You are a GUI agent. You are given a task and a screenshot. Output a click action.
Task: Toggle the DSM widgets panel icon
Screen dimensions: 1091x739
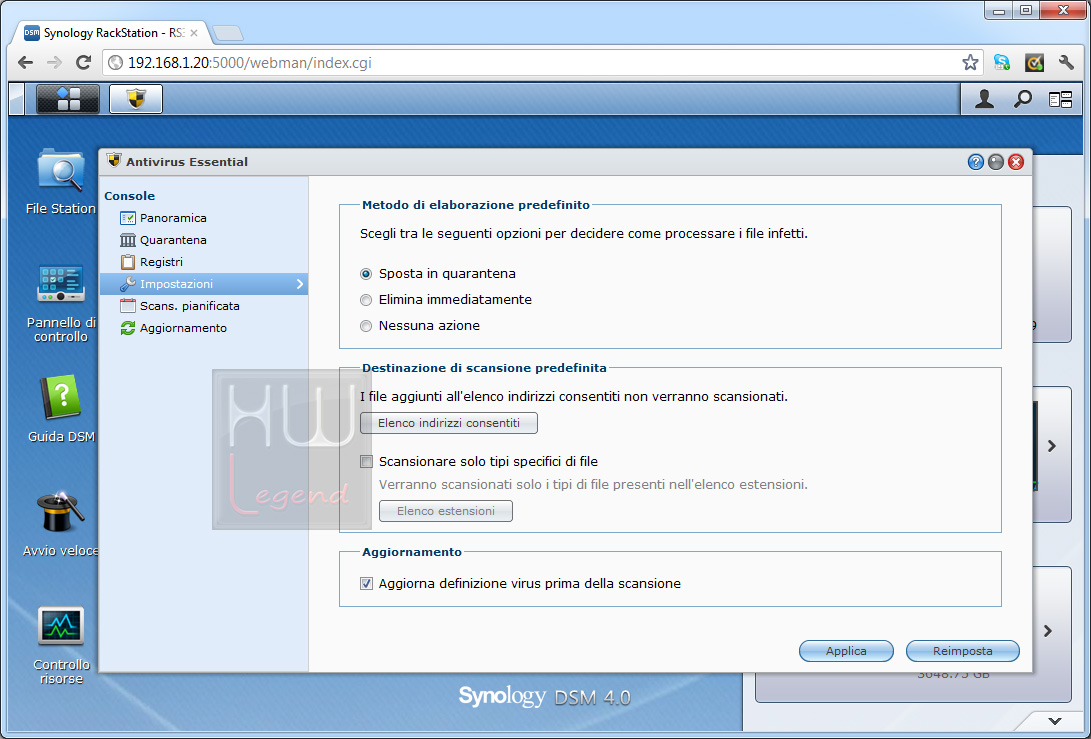[x=1060, y=100]
